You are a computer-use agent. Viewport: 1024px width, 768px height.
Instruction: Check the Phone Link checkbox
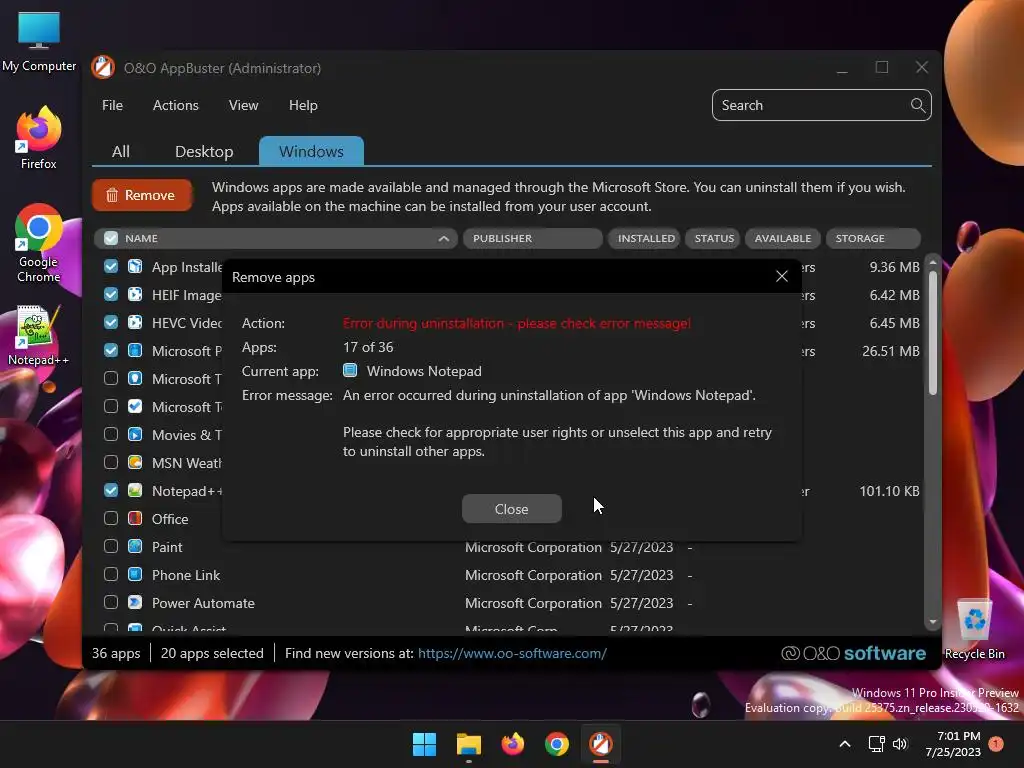tap(111, 575)
